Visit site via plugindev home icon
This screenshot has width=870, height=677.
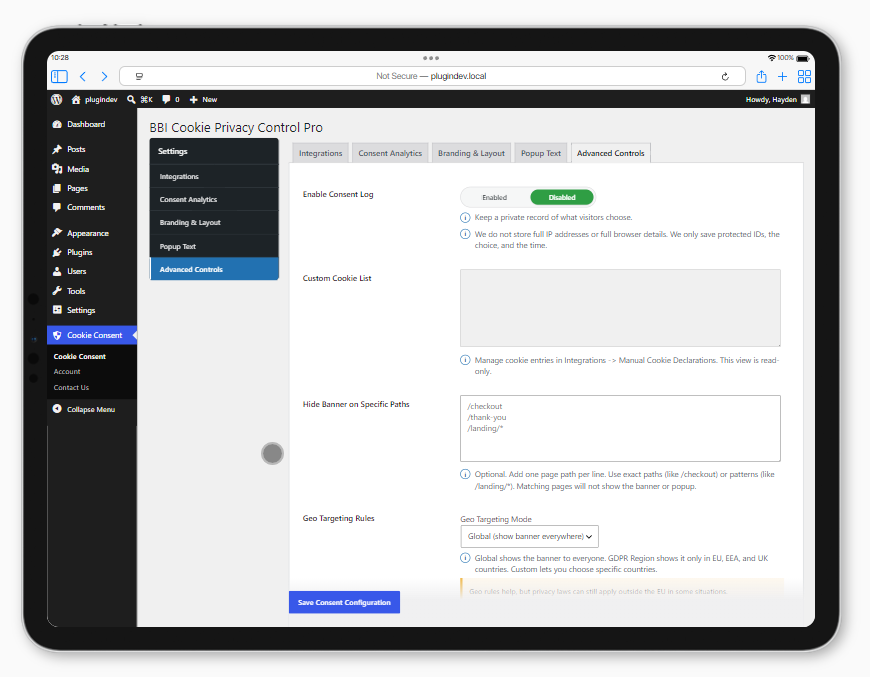(94, 99)
